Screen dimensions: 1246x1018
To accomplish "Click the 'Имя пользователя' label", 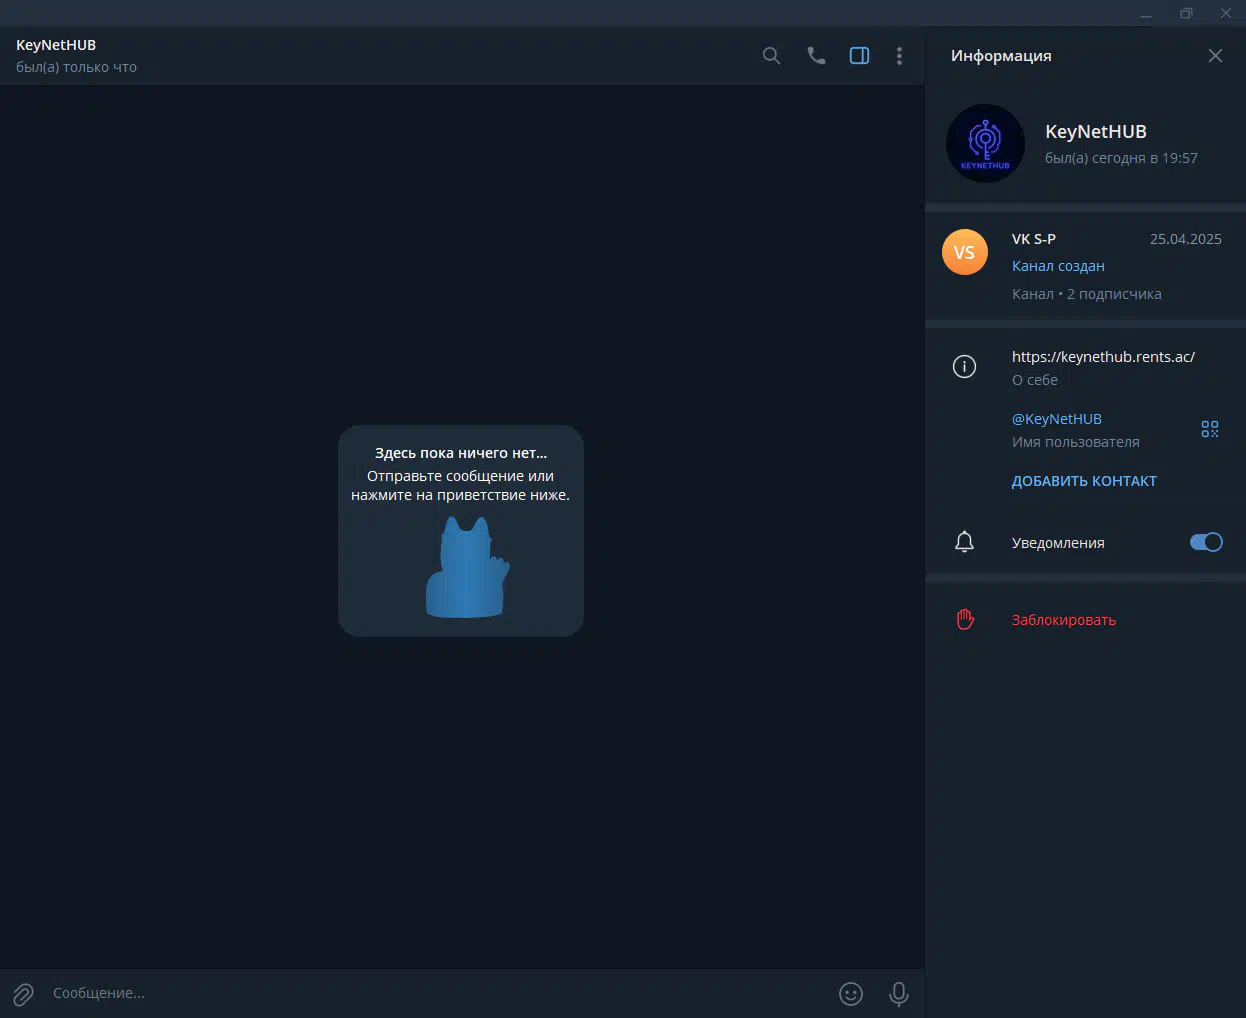I will point(1076,442).
